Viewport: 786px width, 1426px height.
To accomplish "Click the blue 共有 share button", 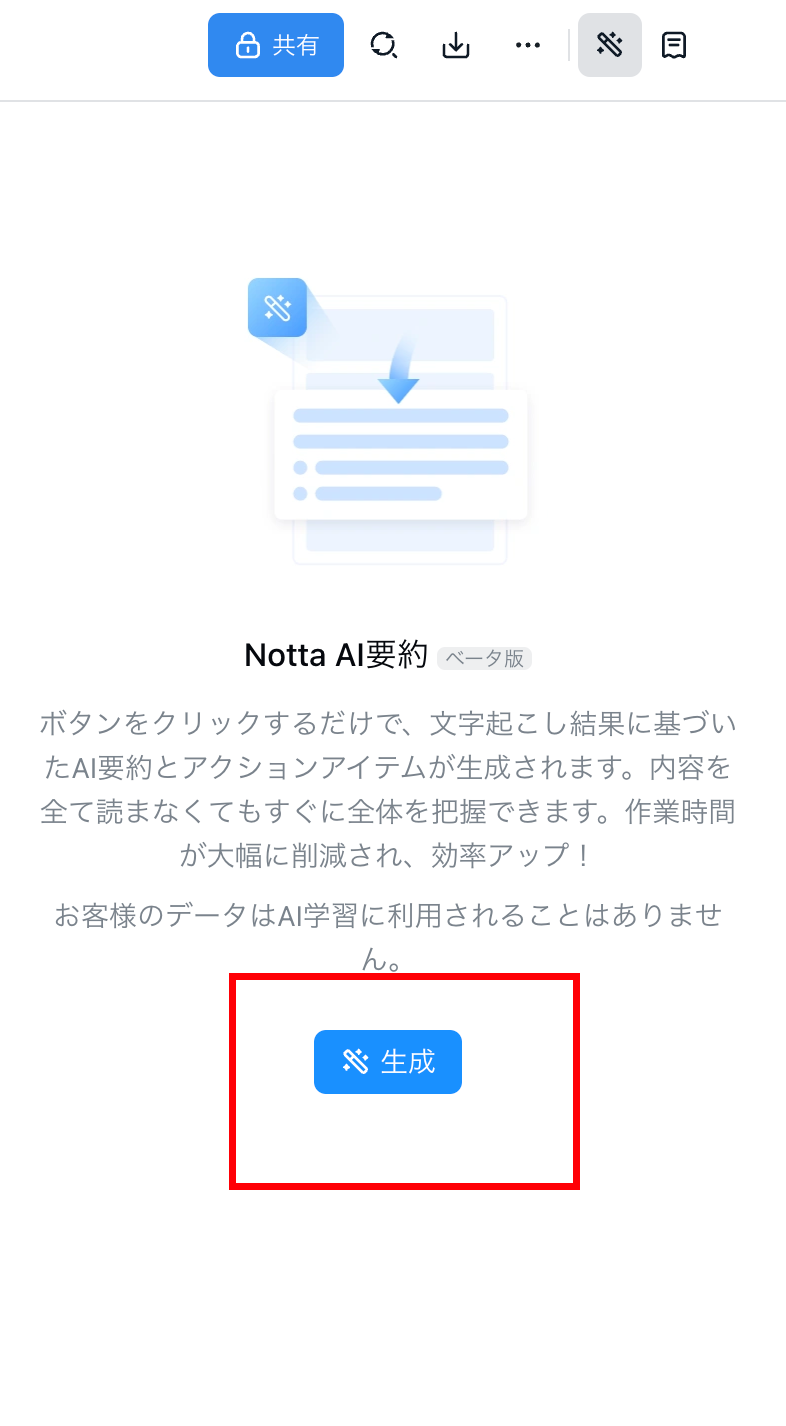I will coord(276,45).
